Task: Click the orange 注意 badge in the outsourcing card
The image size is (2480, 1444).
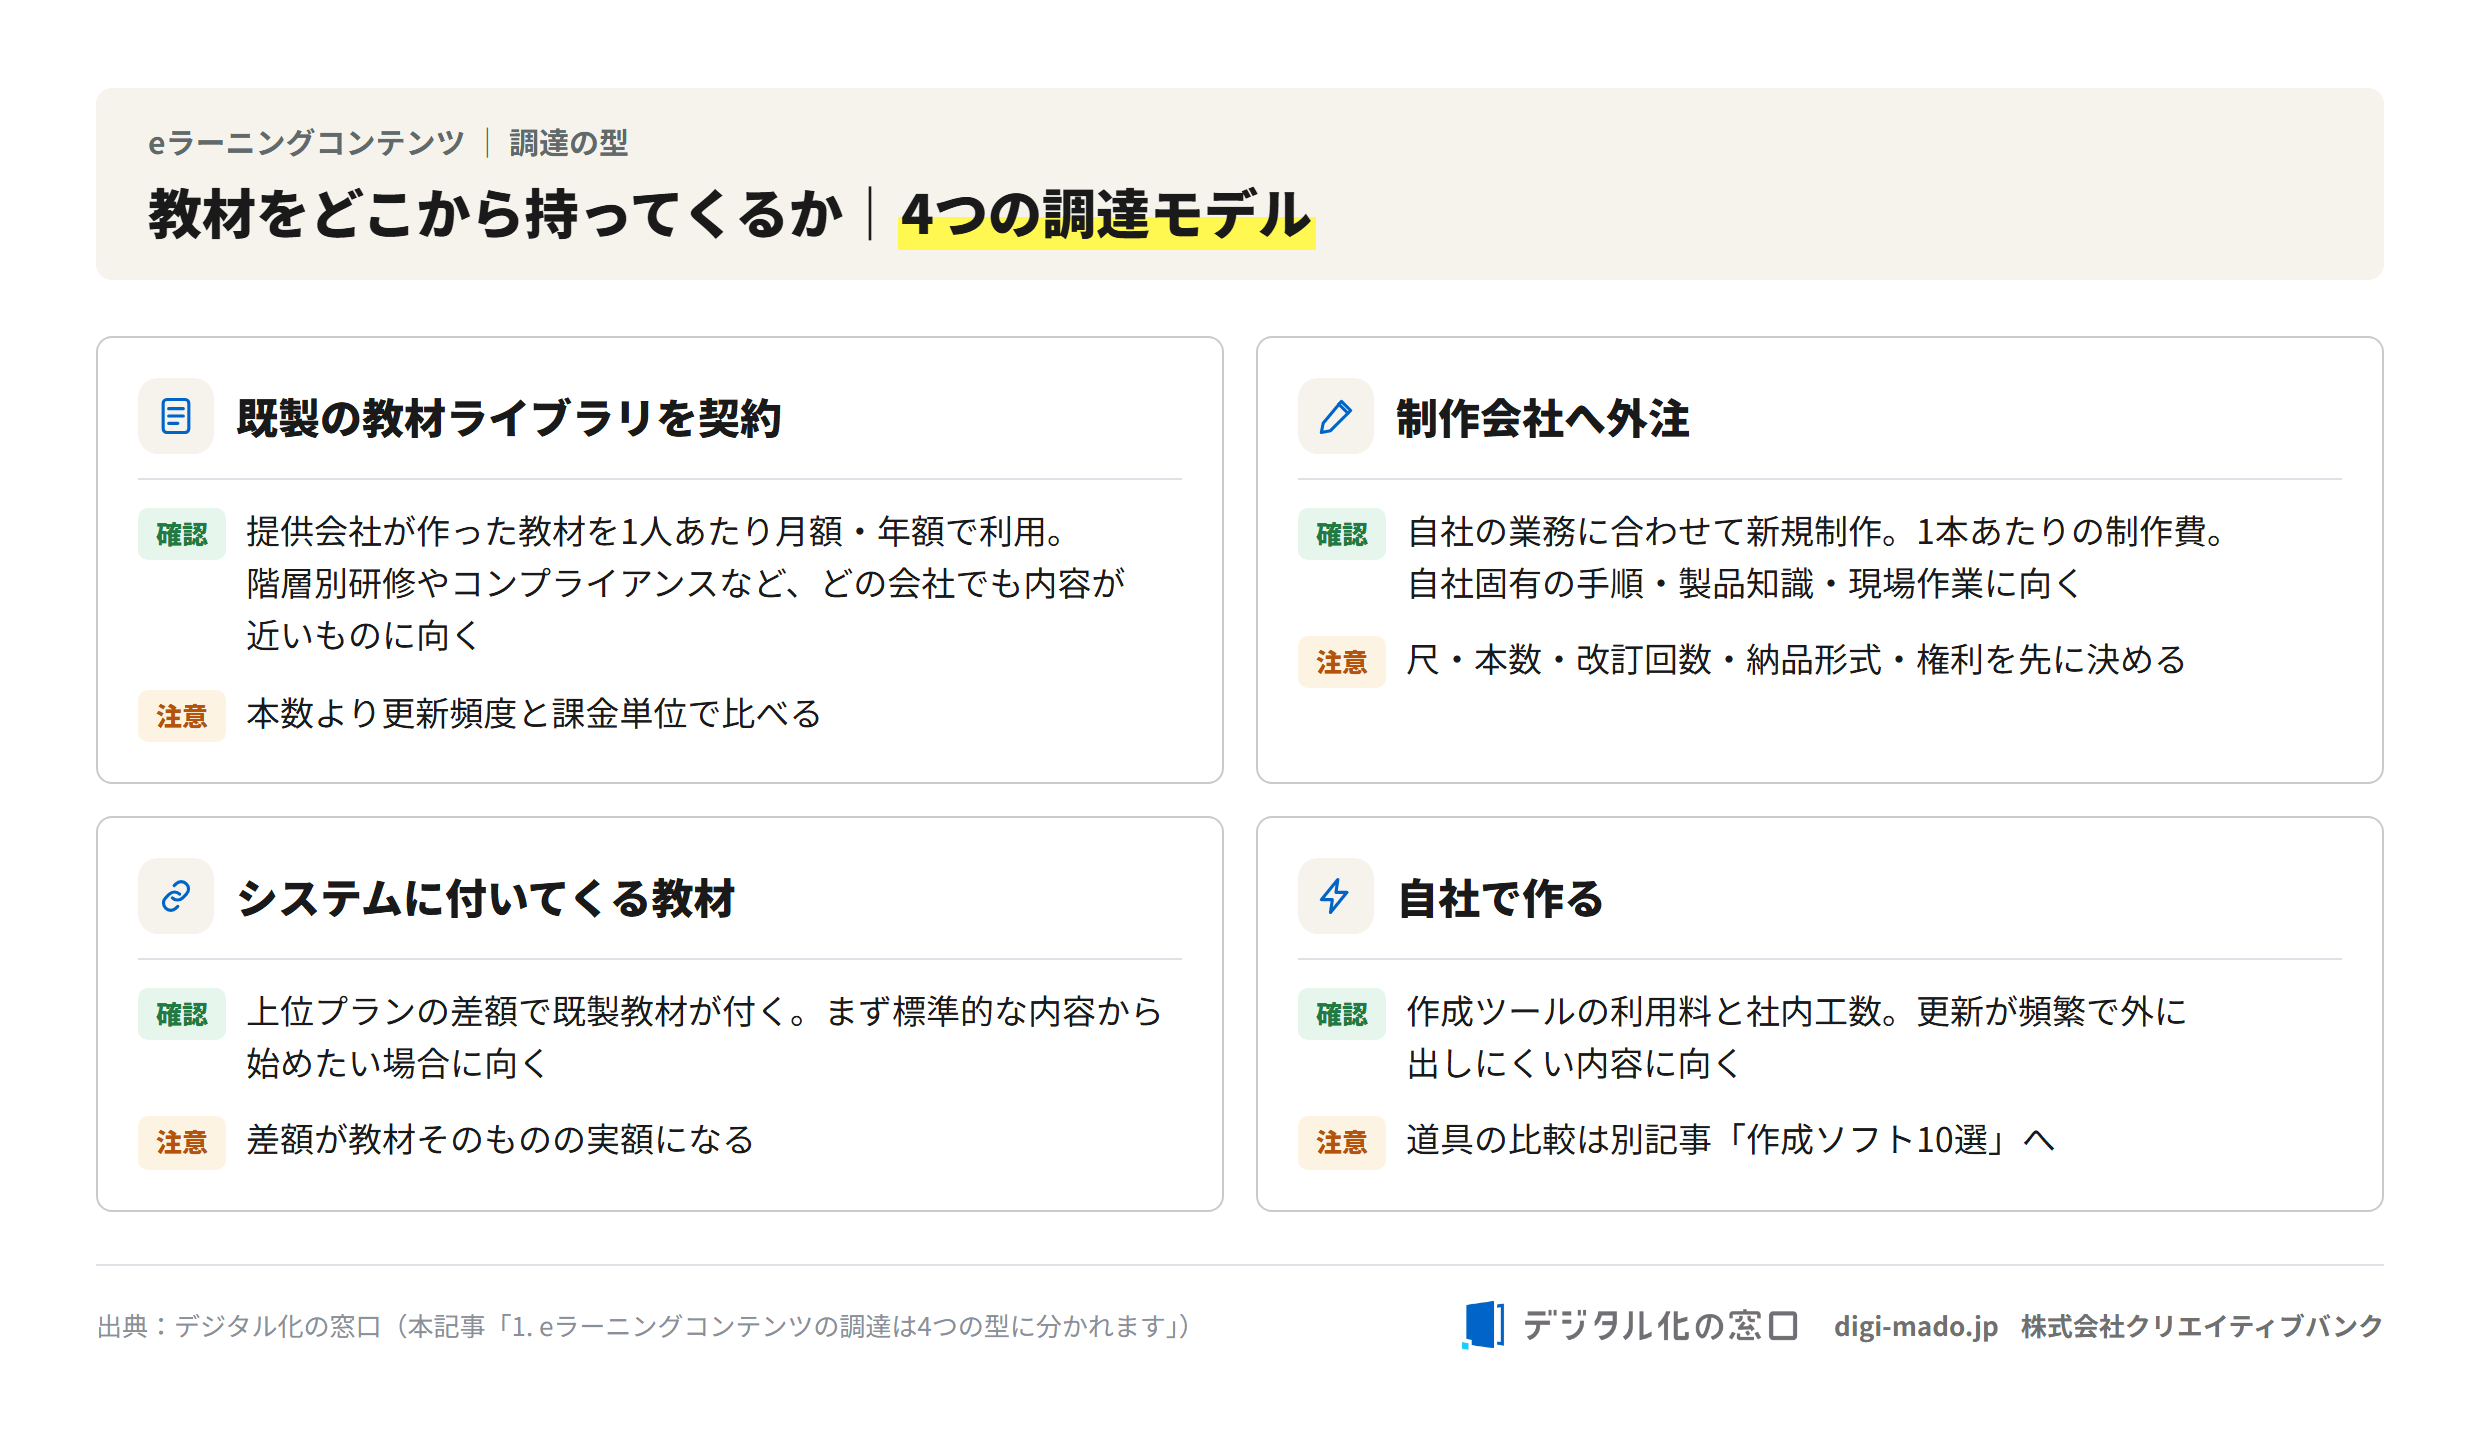Action: (x=1341, y=662)
